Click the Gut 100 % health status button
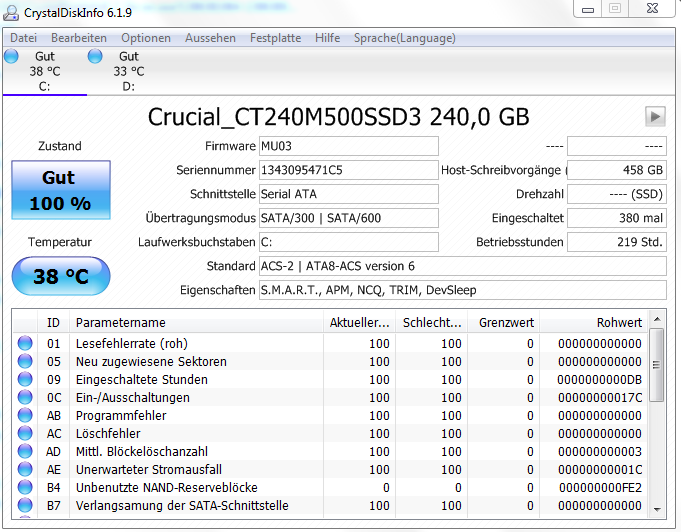The image size is (681, 532). tap(61, 190)
